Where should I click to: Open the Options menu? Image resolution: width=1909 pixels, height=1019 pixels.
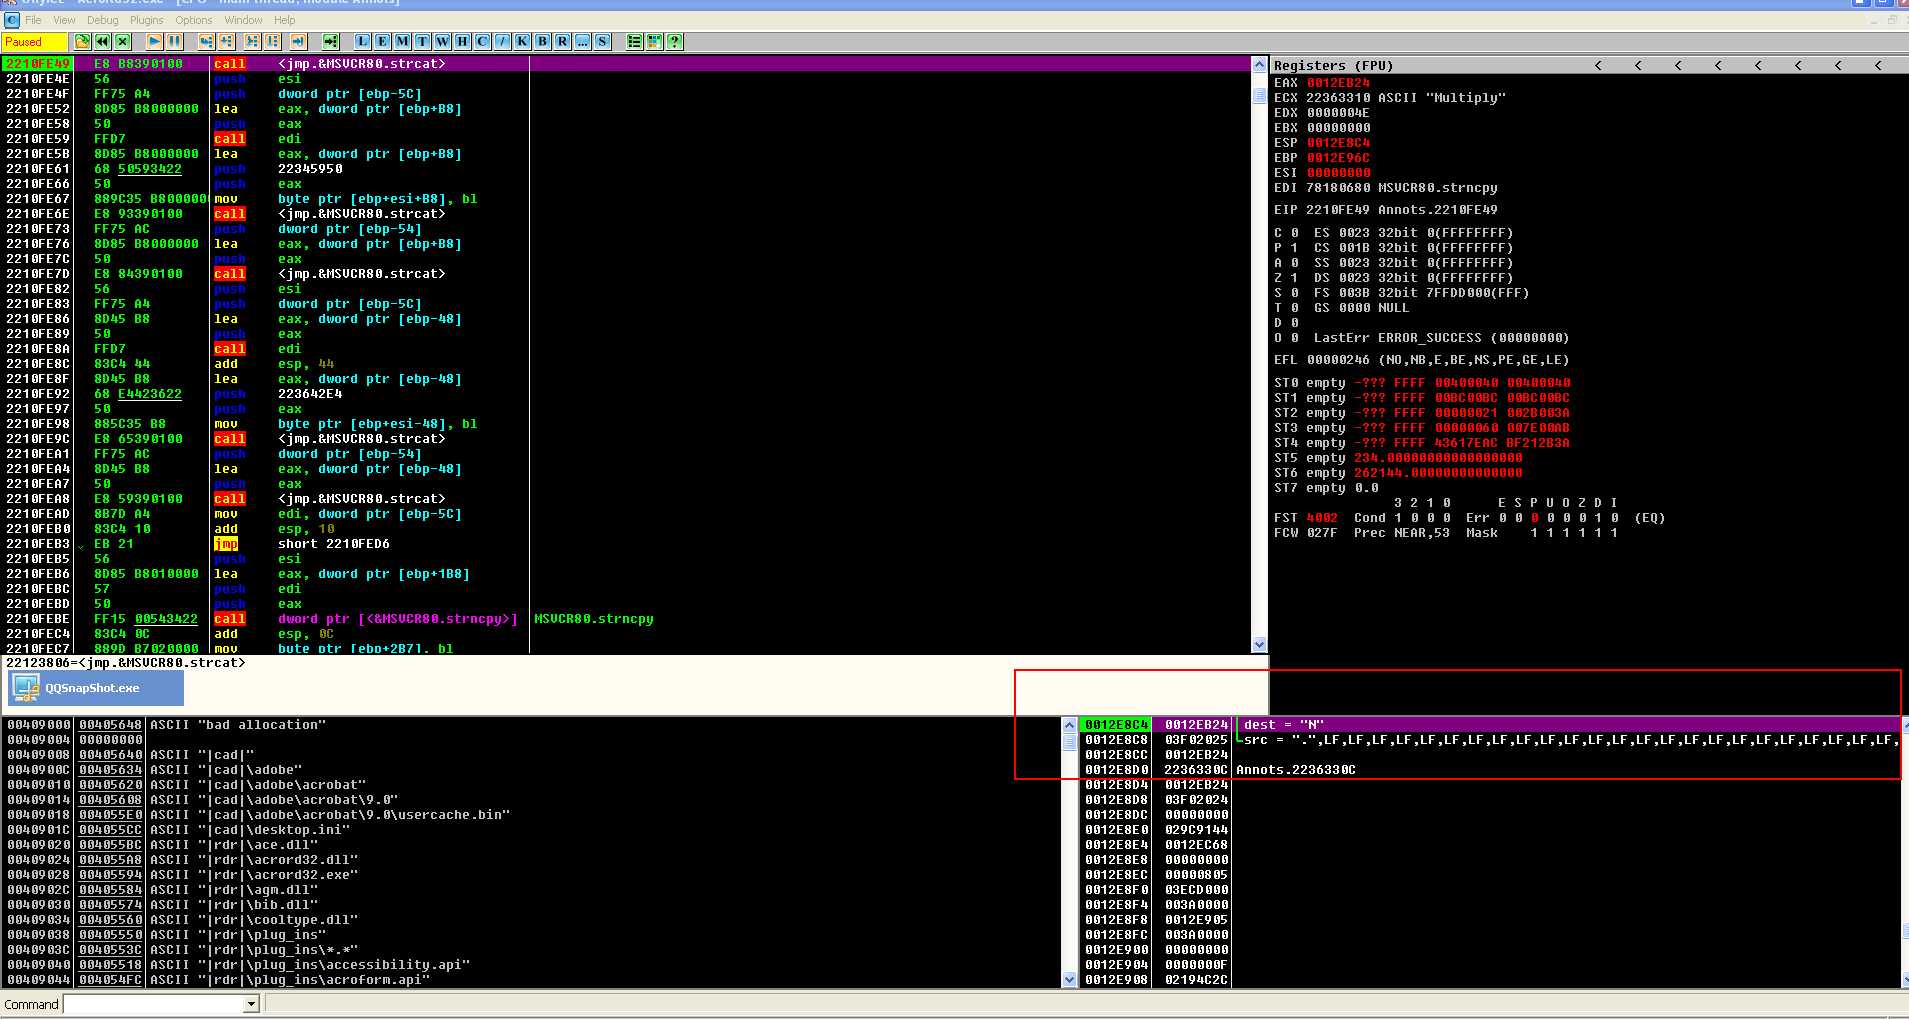click(193, 20)
